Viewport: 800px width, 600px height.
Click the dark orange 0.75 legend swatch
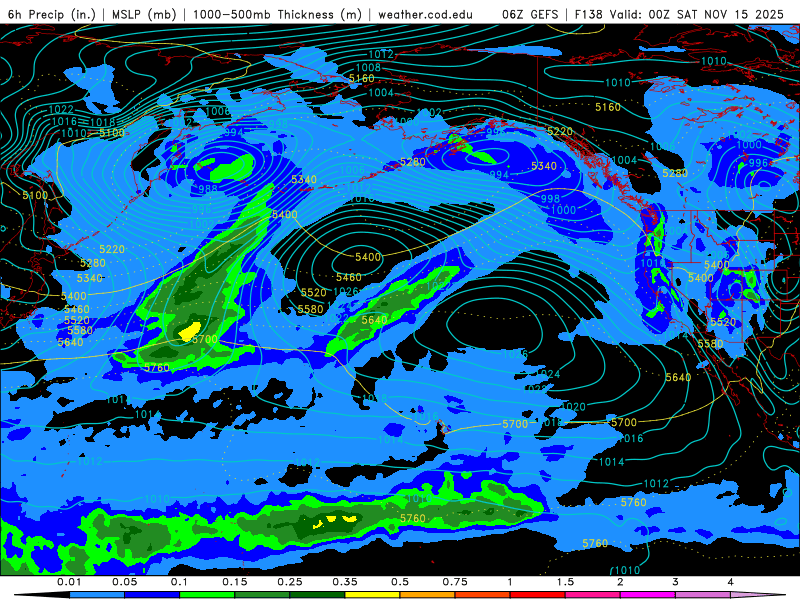pyautogui.click(x=483, y=595)
